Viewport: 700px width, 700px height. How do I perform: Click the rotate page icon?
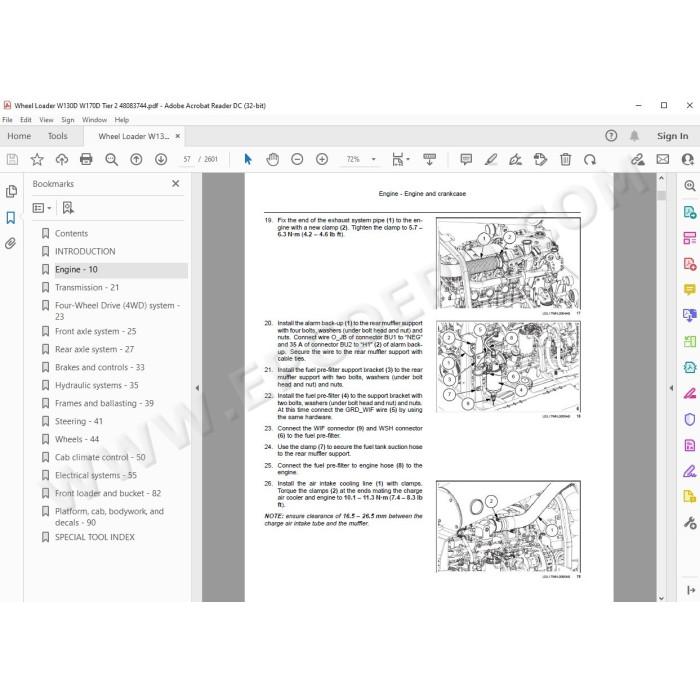pyautogui.click(x=590, y=159)
